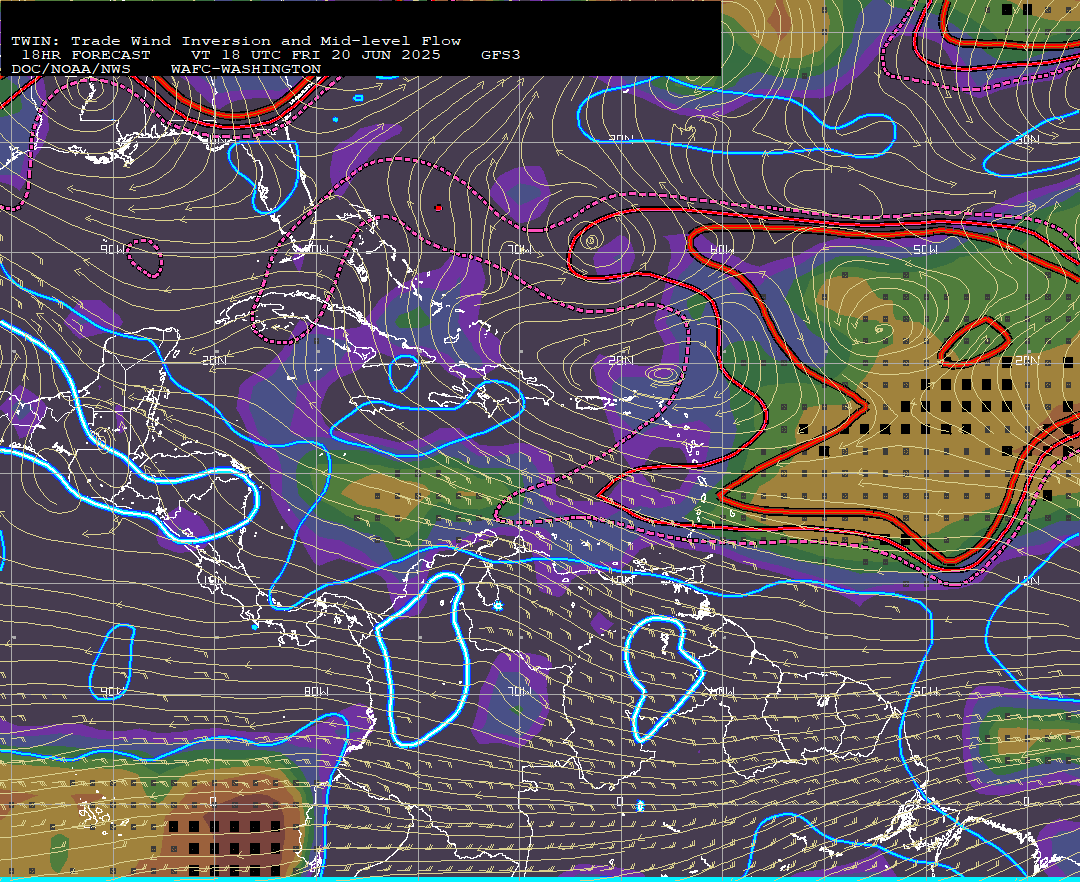This screenshot has height=882, width=1080.
Task: Select the '10N' label near Costa Rica
Action: point(214,580)
